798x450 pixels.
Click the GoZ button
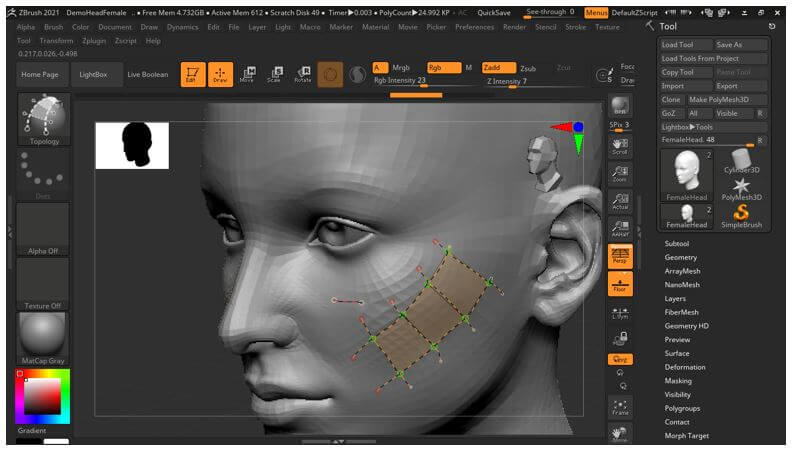pyautogui.click(x=671, y=114)
